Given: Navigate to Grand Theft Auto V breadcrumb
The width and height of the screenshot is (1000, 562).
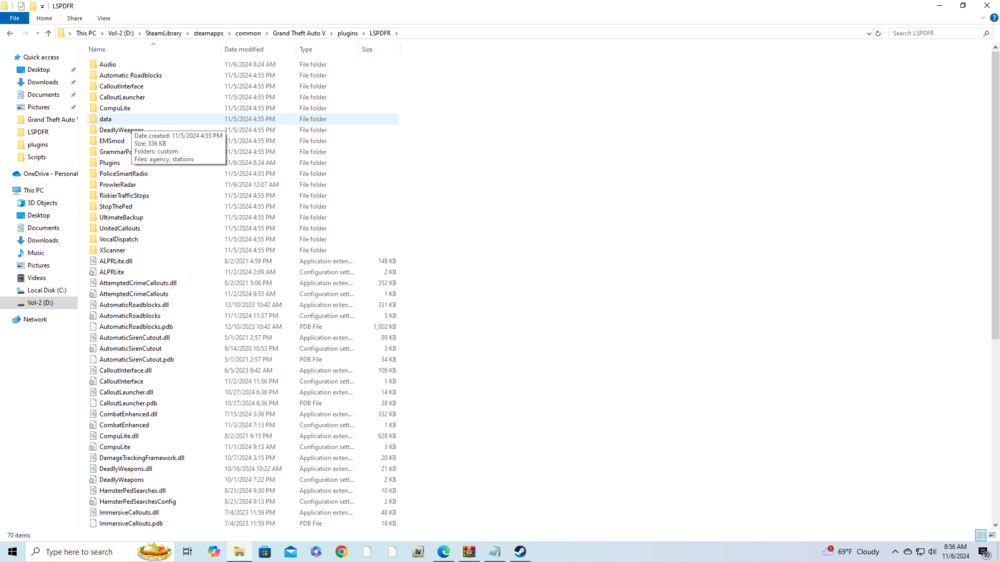Looking at the screenshot, I should [298, 33].
